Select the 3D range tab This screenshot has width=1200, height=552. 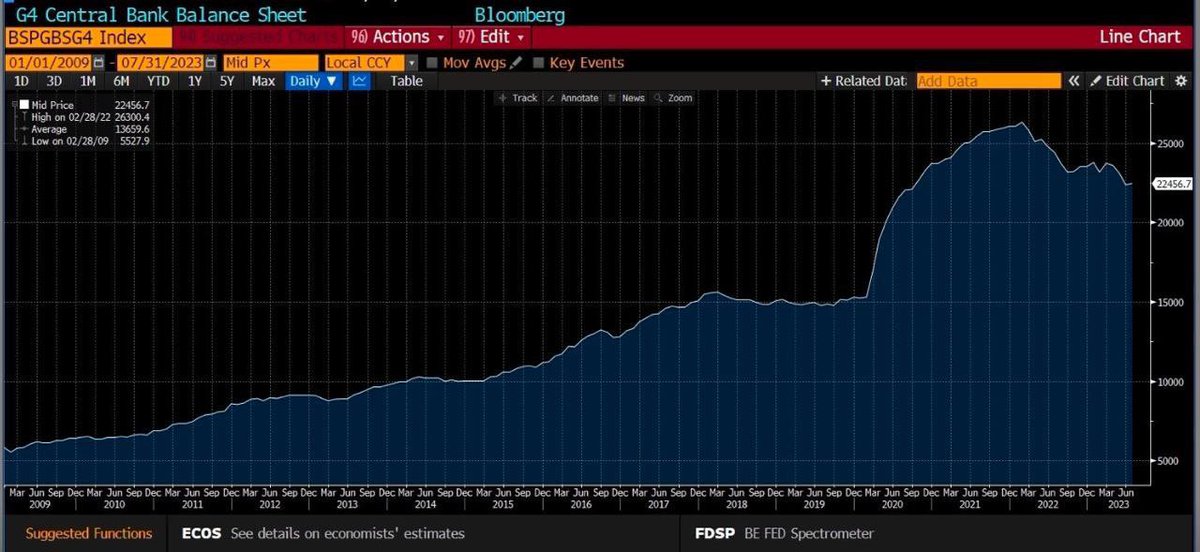(54, 81)
